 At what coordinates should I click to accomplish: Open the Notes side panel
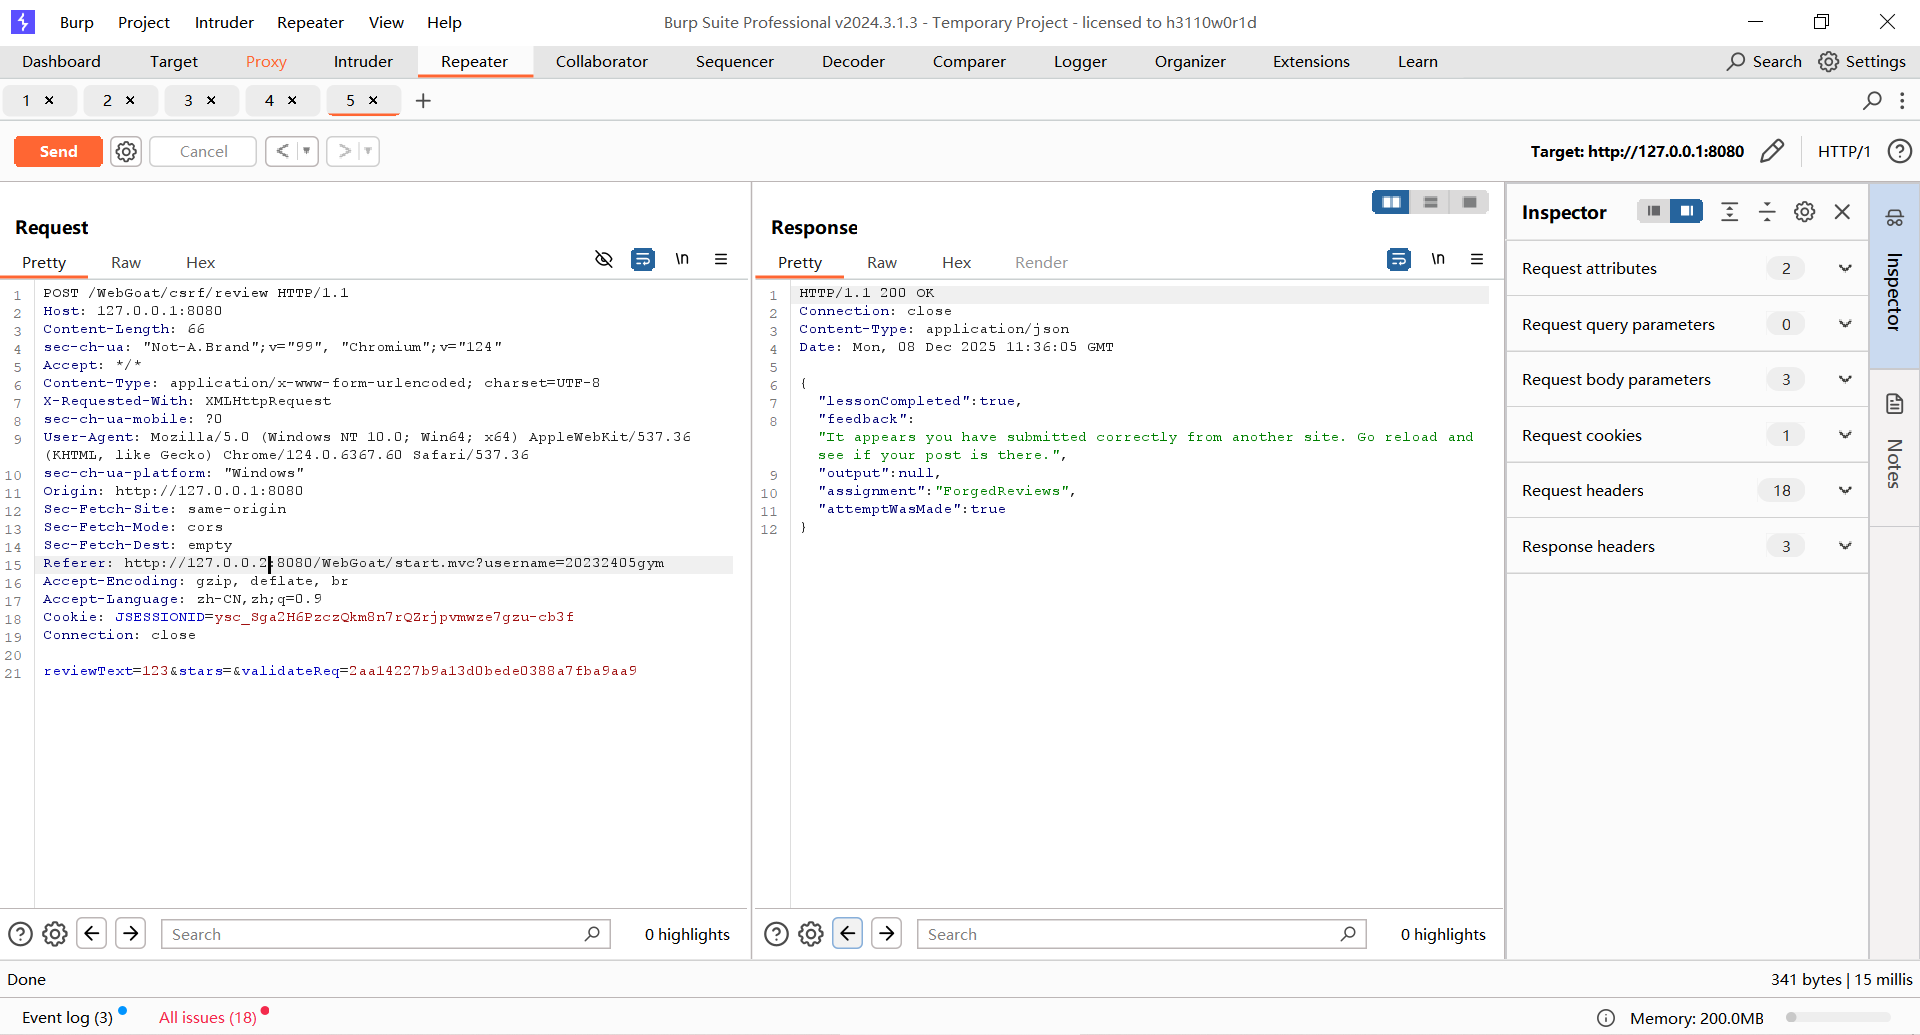pos(1894,445)
